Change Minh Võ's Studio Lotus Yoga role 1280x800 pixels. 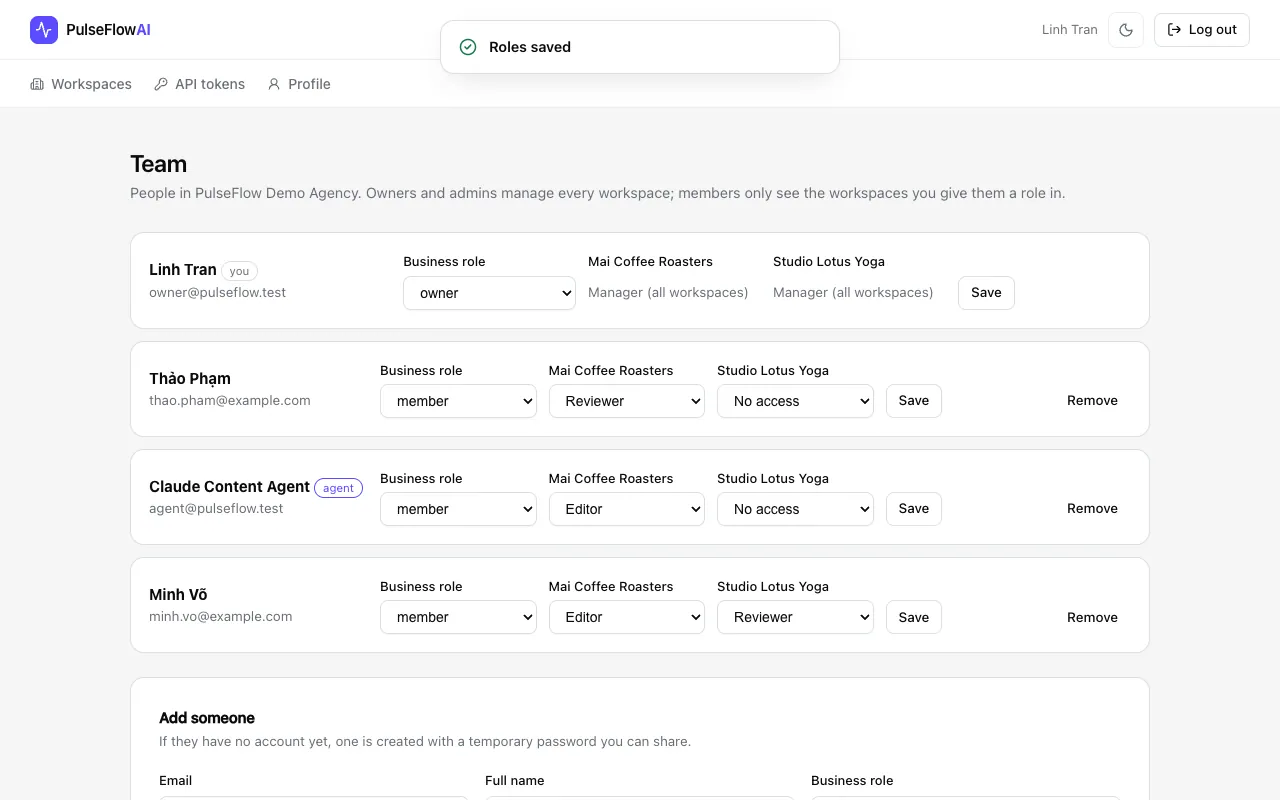(x=795, y=617)
